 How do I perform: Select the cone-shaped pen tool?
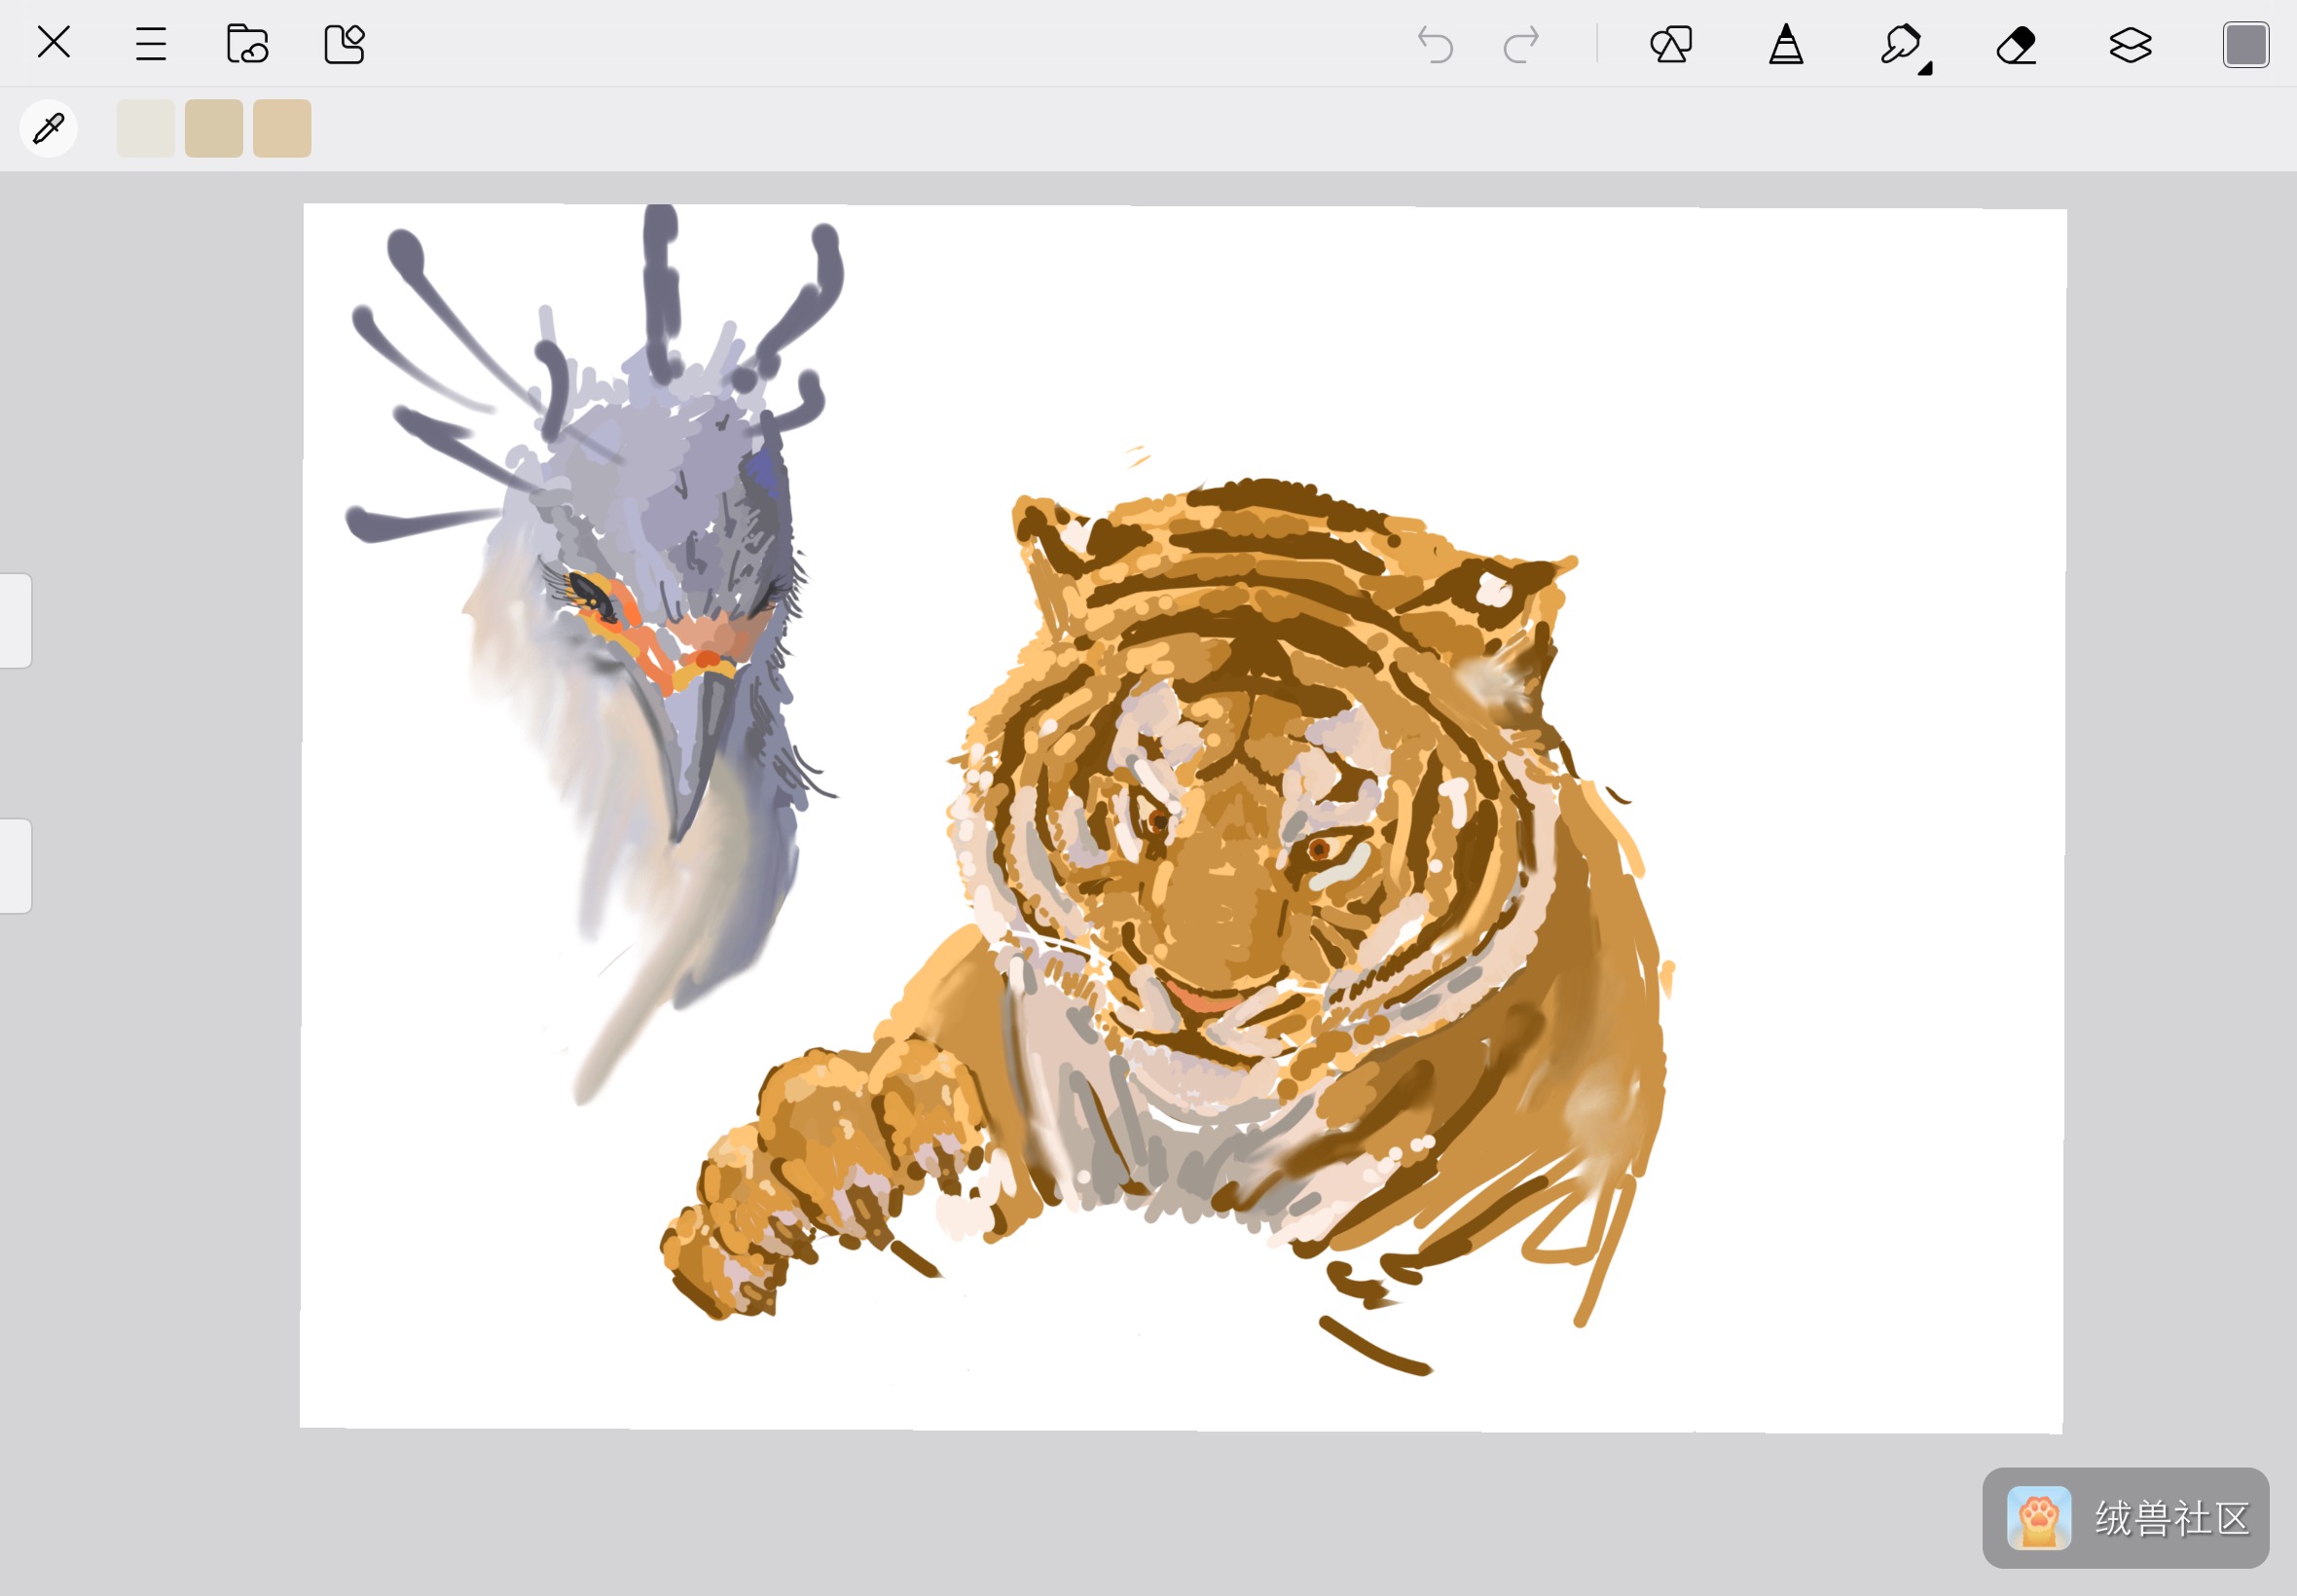click(x=1786, y=44)
